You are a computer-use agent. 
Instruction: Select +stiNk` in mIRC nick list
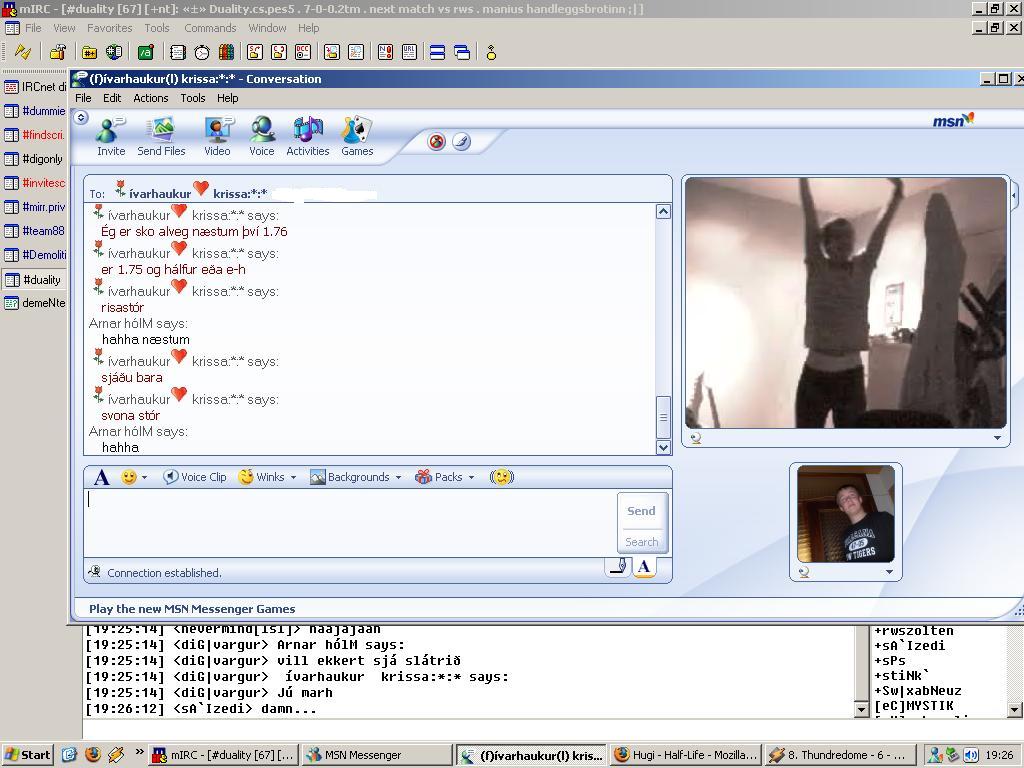click(902, 675)
